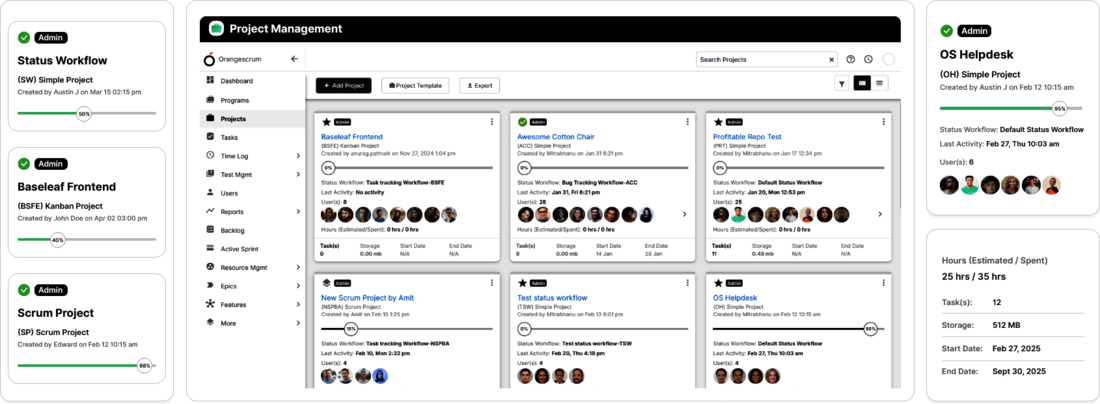Click progress slider on New Scrum Project card
This screenshot has height=404, width=1100.
pyautogui.click(x=351, y=328)
